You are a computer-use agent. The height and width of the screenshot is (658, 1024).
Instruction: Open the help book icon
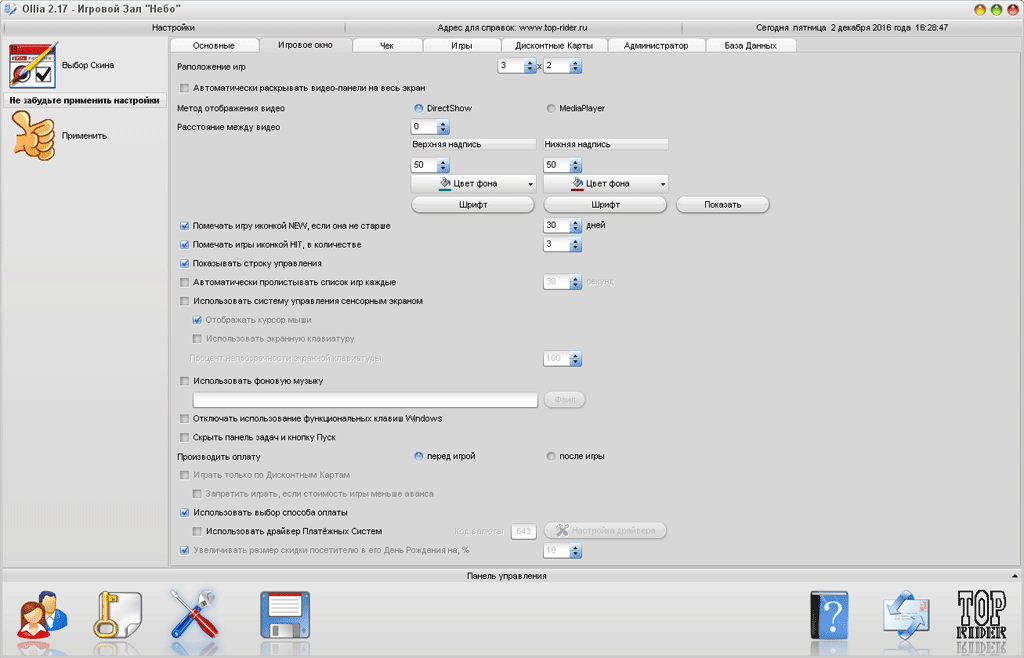[829, 615]
